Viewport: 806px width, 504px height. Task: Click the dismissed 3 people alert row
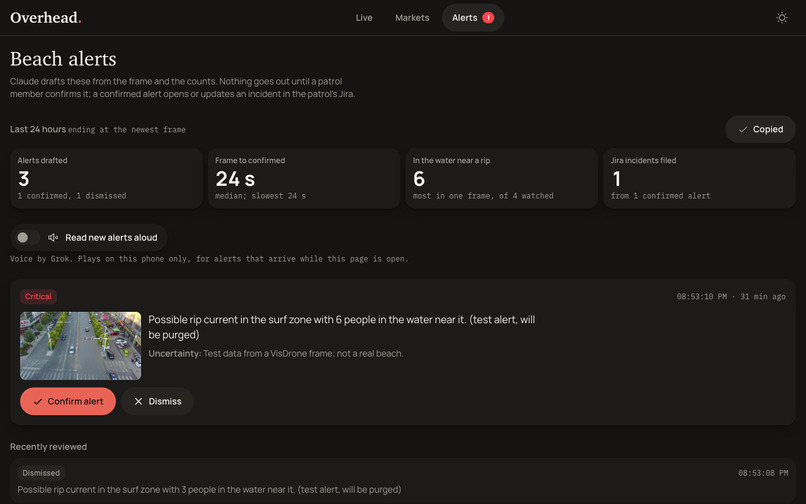(403, 481)
